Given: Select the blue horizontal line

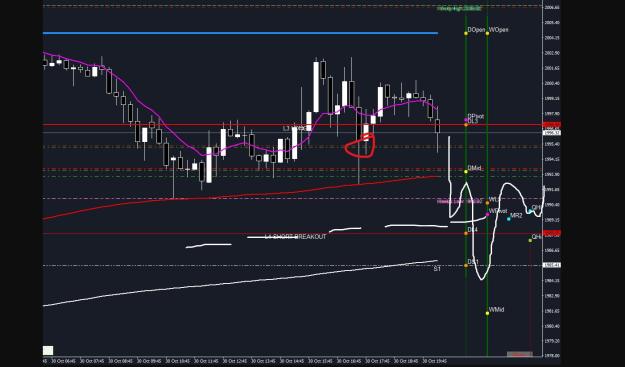Looking at the screenshot, I should click(x=240, y=33).
